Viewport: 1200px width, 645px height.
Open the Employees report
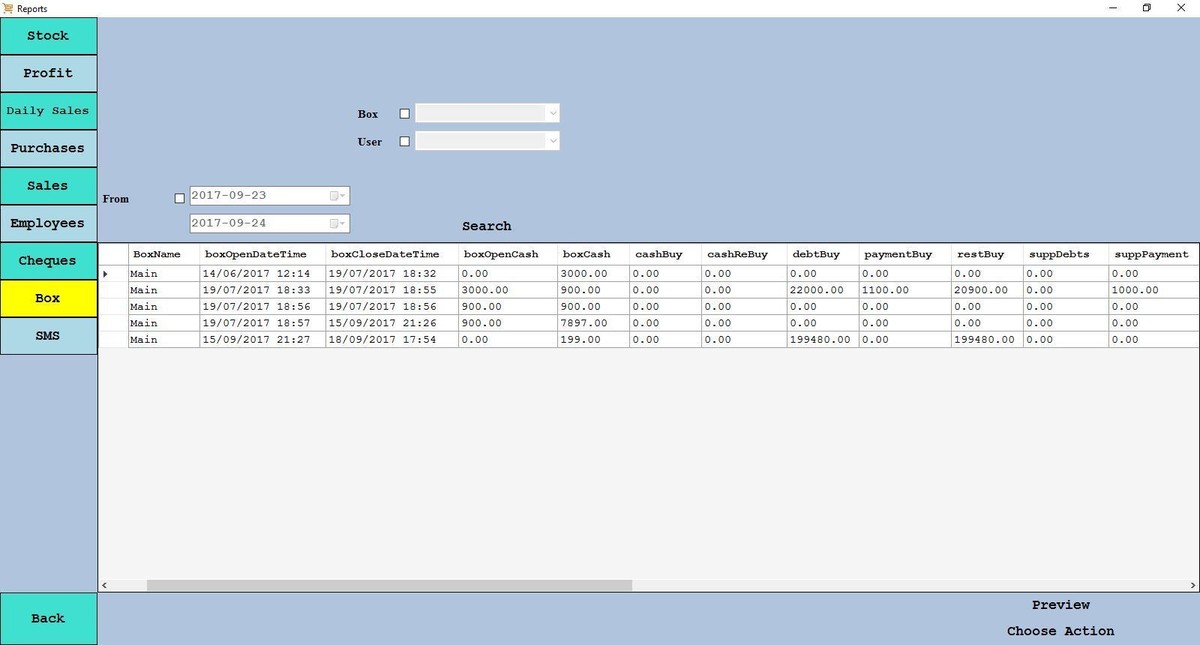coord(48,223)
